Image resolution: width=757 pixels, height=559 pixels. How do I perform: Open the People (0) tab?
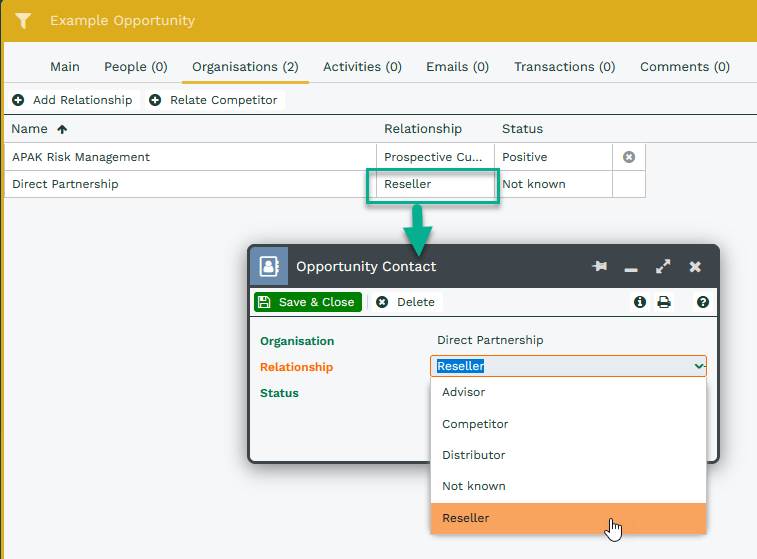click(136, 67)
